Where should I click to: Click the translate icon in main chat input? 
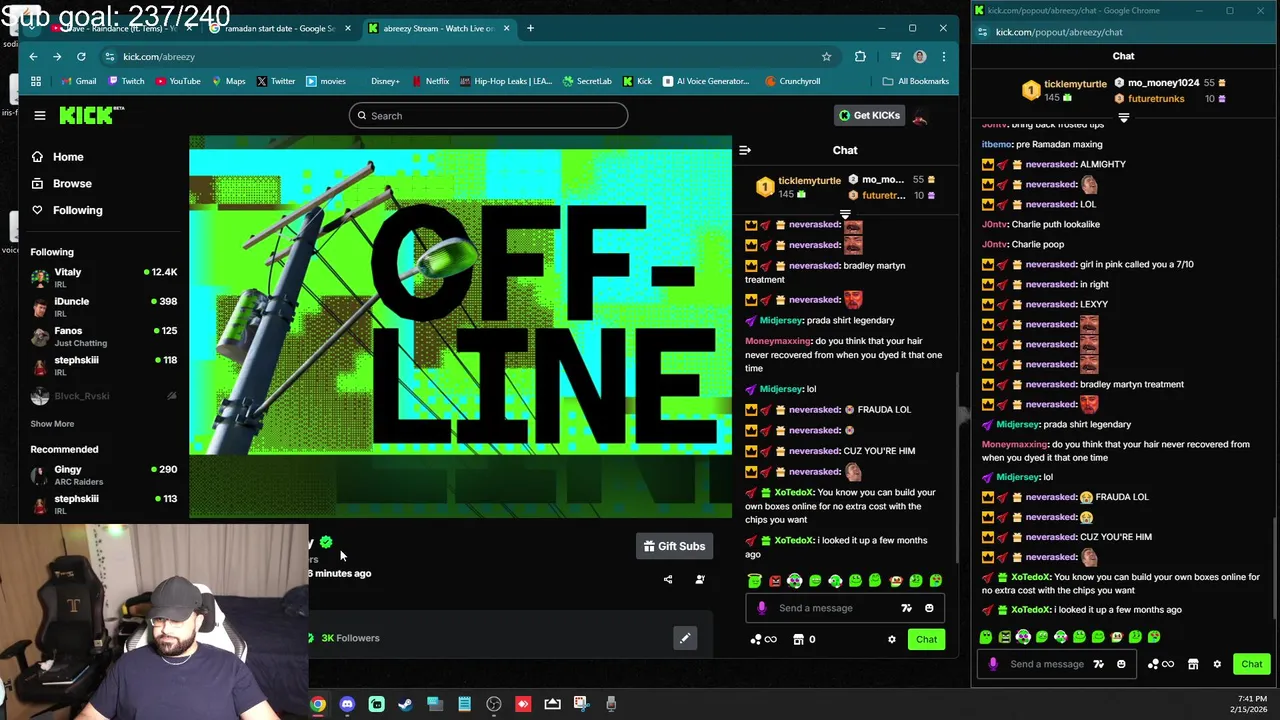coord(906,608)
